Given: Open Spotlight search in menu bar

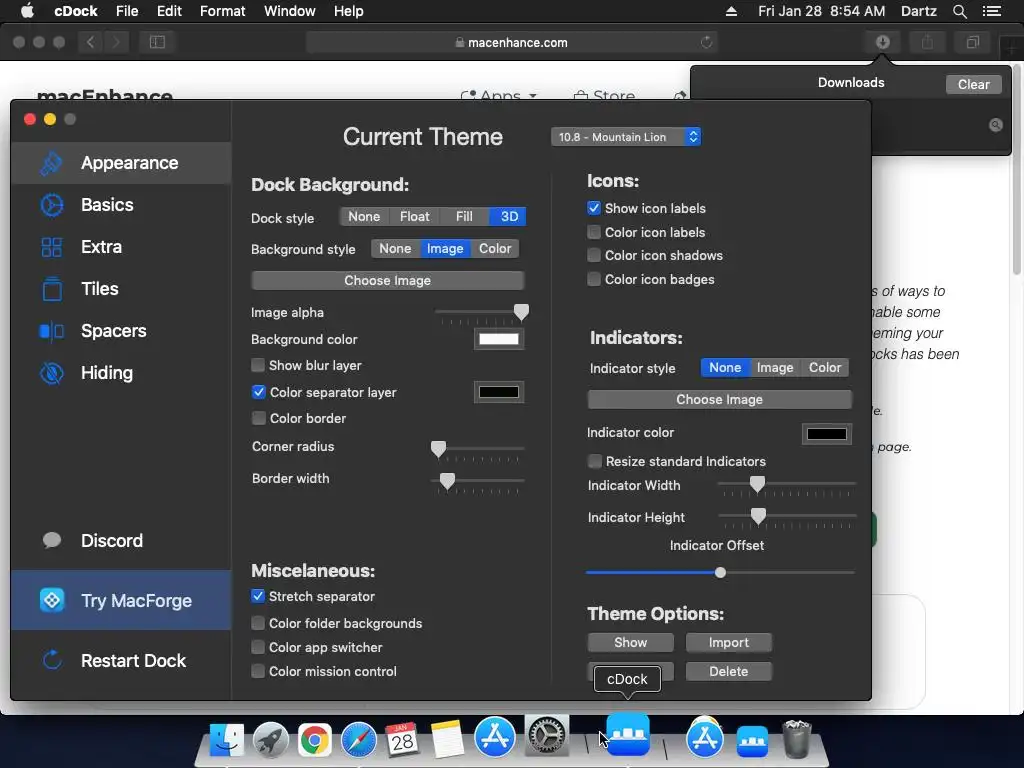Looking at the screenshot, I should tap(959, 11).
